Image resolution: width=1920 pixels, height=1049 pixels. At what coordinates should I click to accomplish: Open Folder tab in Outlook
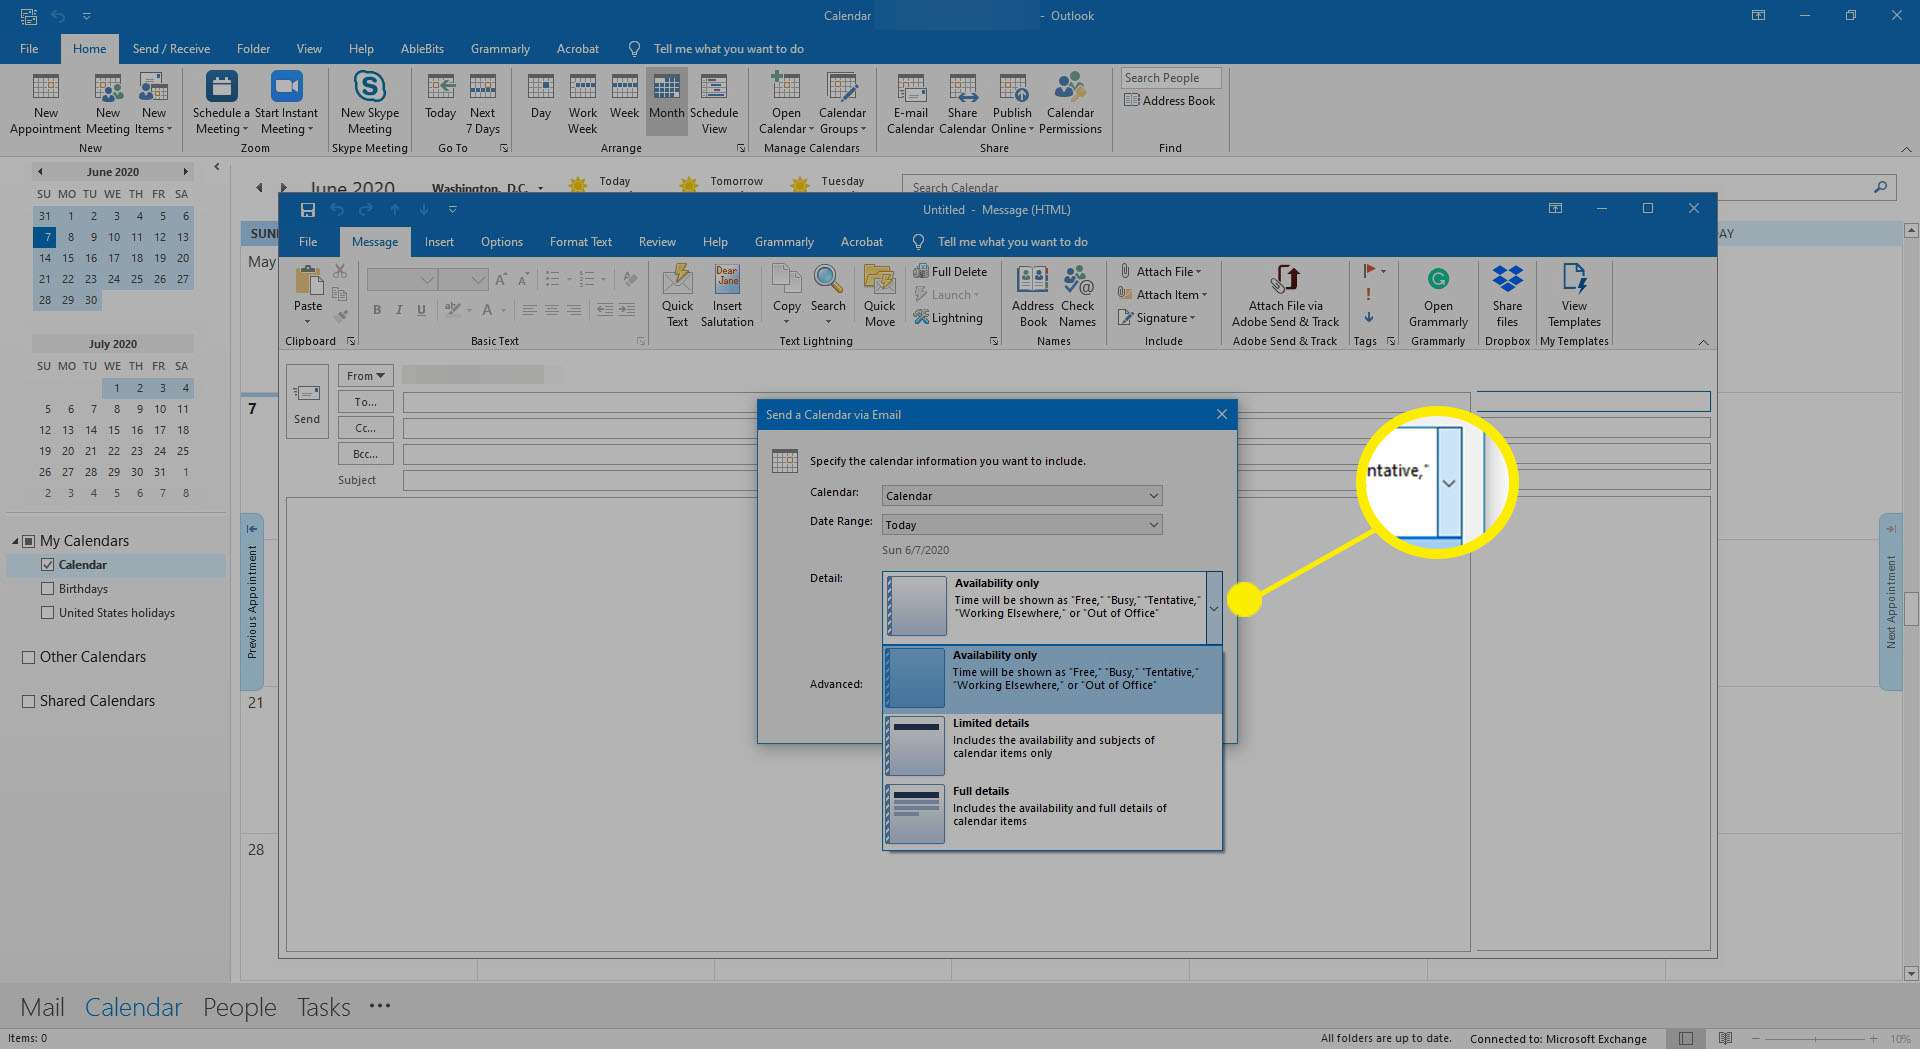tap(253, 49)
